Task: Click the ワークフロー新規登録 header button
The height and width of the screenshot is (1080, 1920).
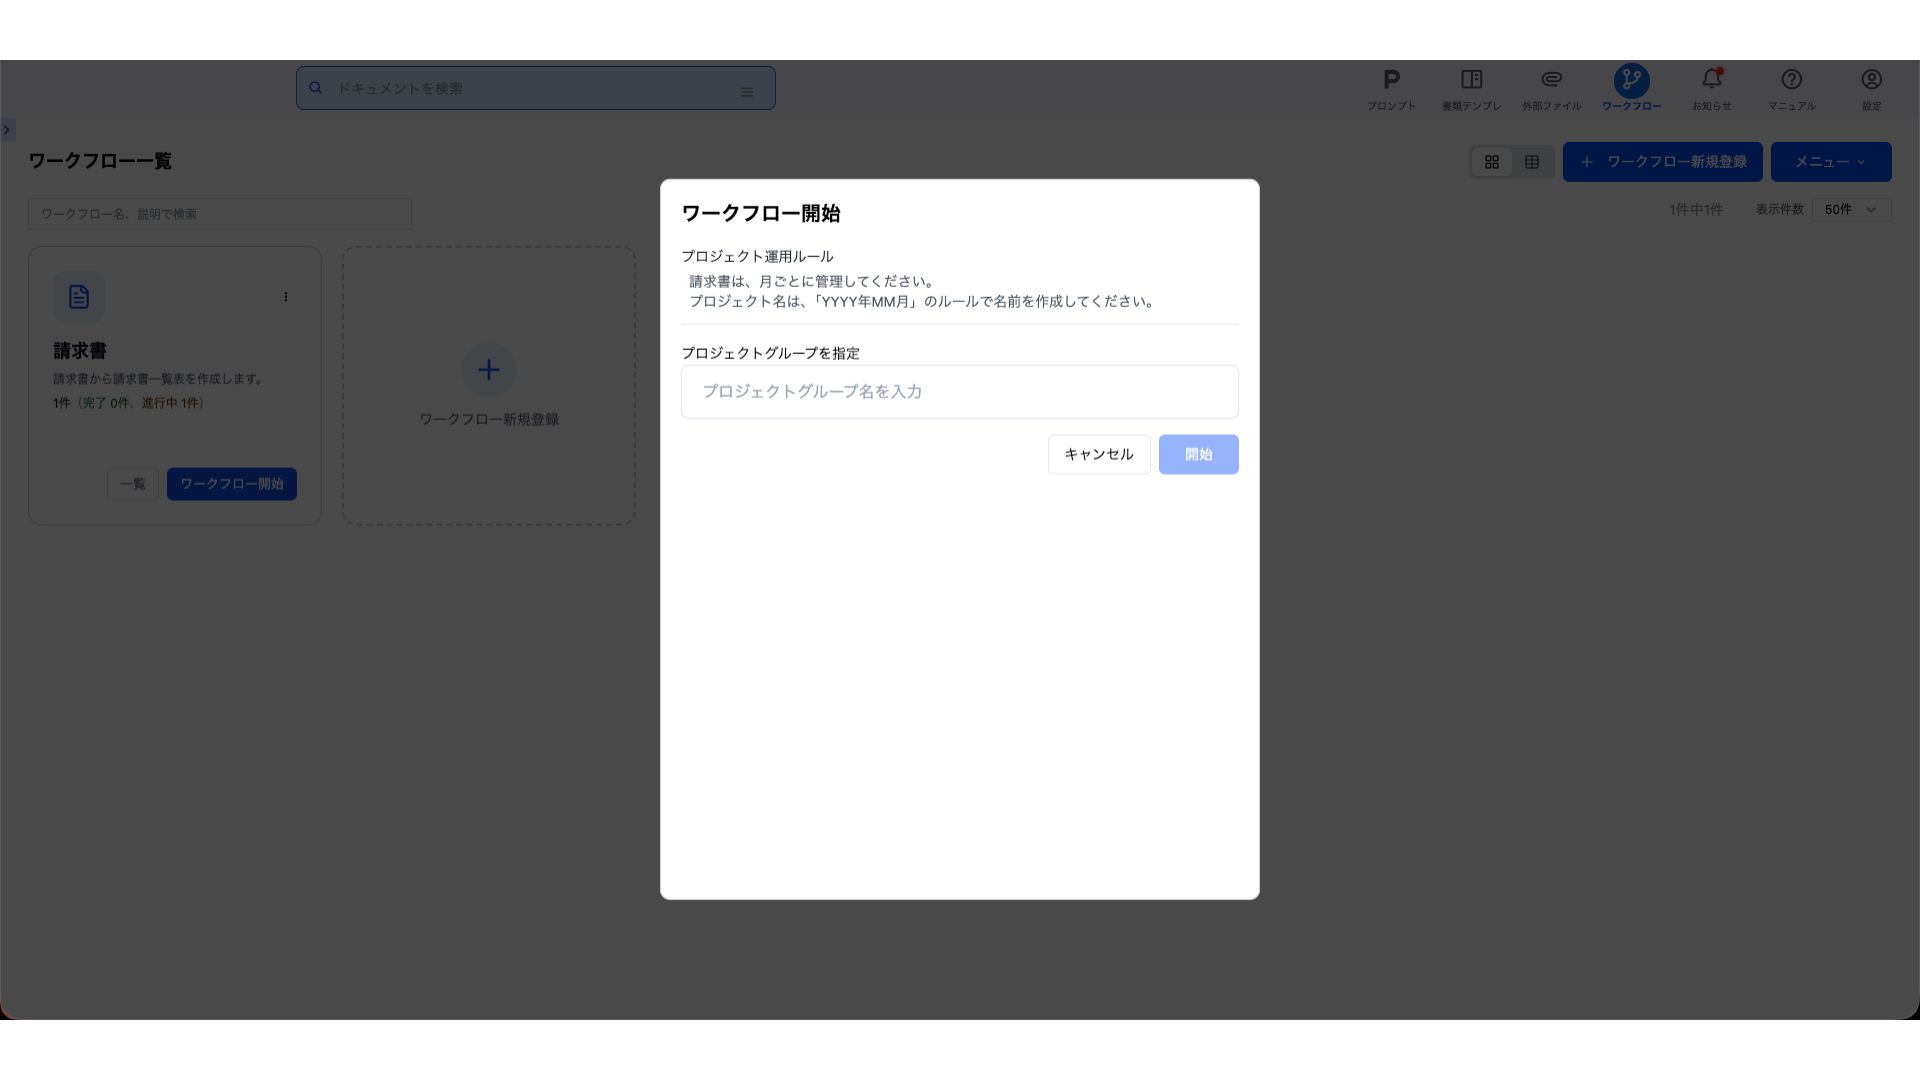Action: [x=1662, y=162]
